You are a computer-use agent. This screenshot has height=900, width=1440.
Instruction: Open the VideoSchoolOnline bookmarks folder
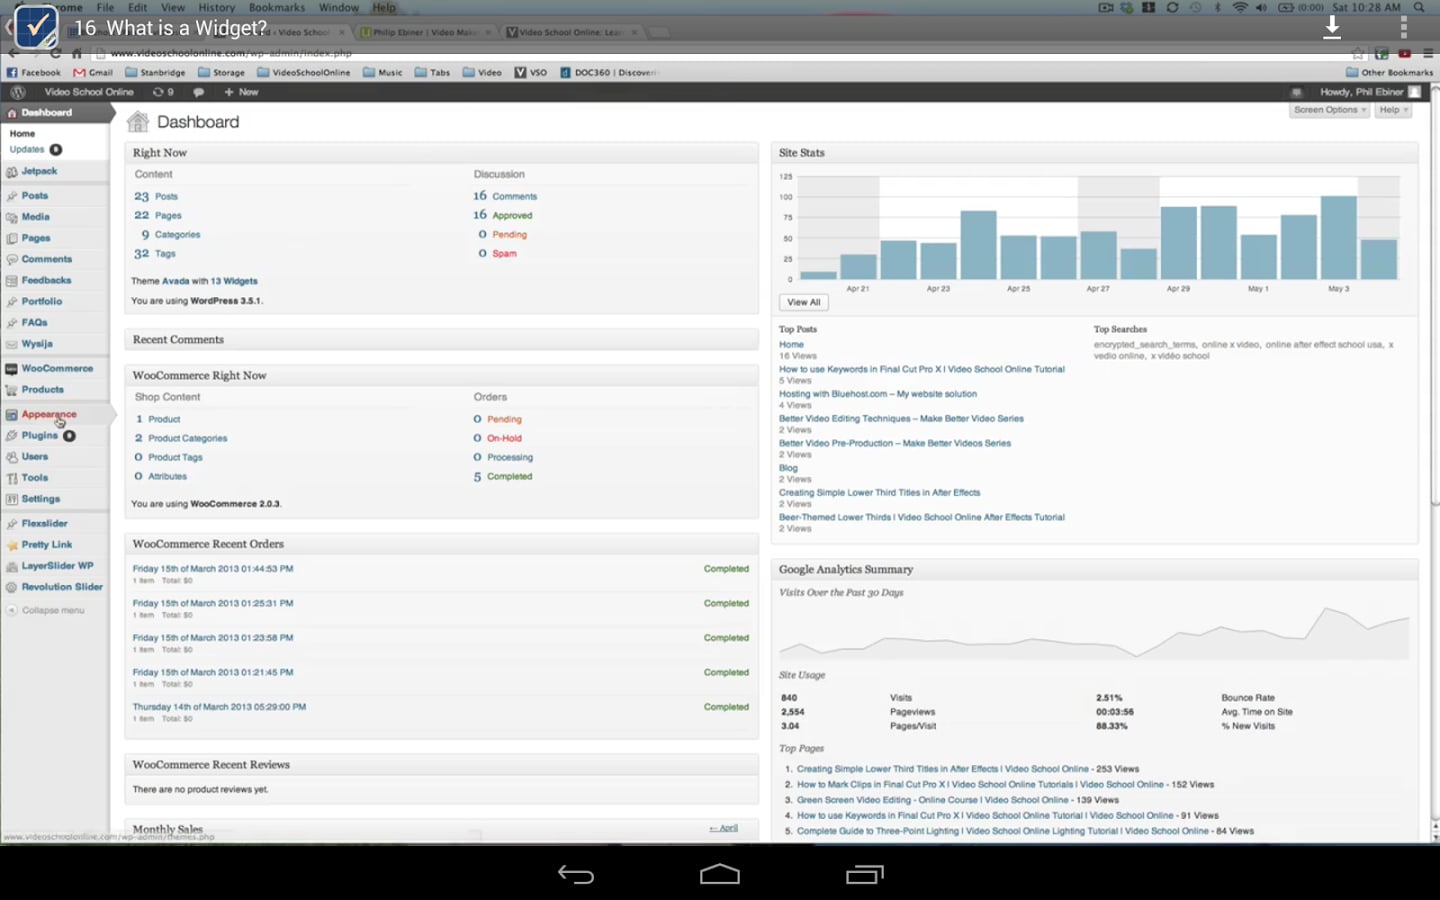(304, 72)
